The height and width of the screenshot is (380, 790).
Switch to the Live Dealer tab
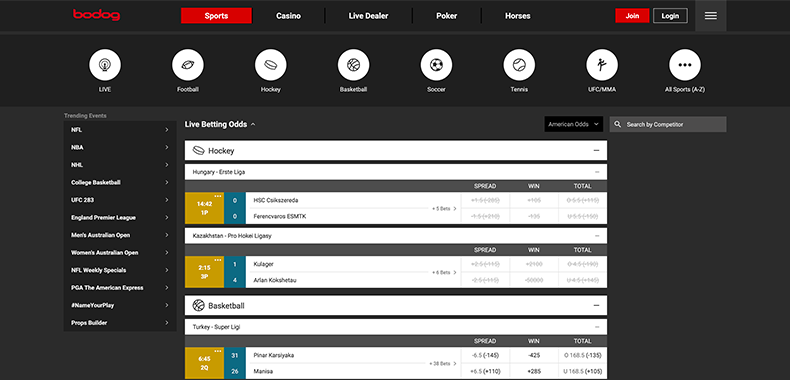click(x=368, y=16)
